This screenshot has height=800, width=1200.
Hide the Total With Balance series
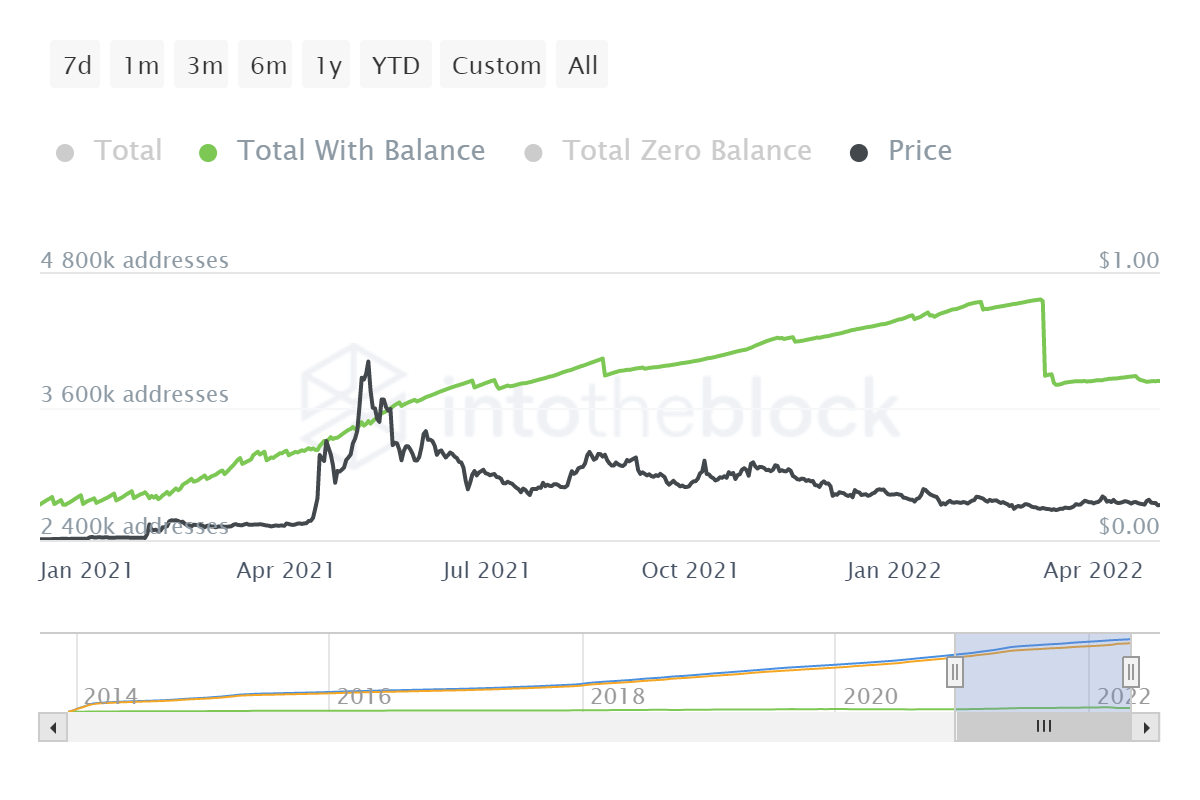[x=360, y=152]
